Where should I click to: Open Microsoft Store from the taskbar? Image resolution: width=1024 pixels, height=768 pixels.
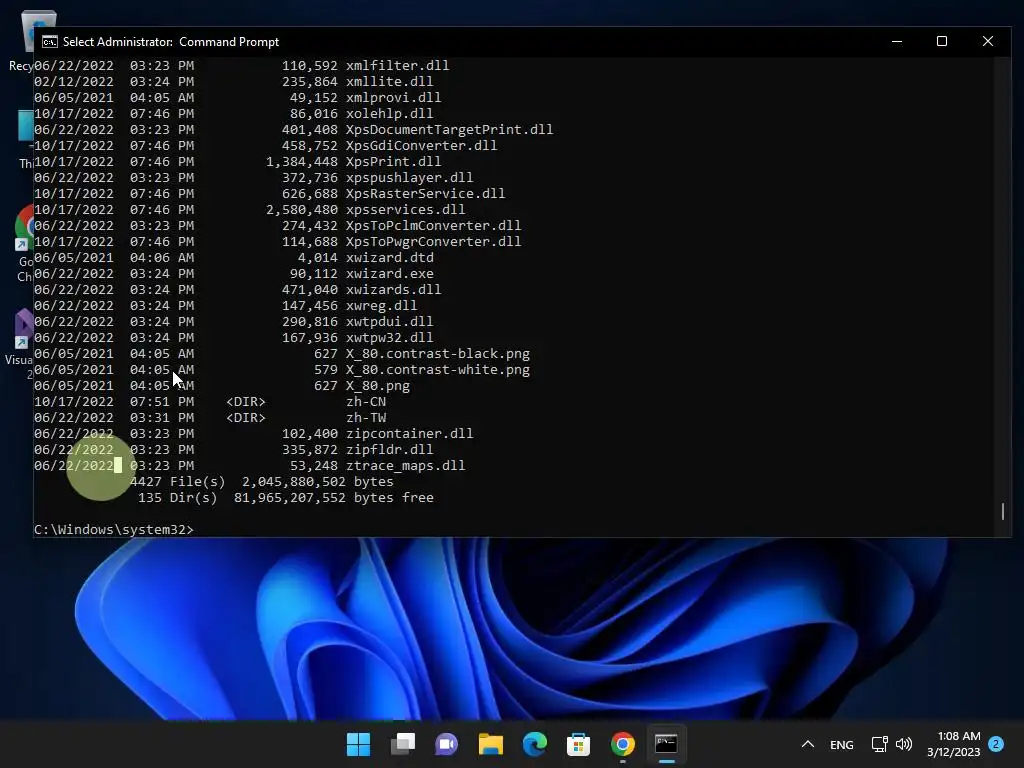(578, 744)
